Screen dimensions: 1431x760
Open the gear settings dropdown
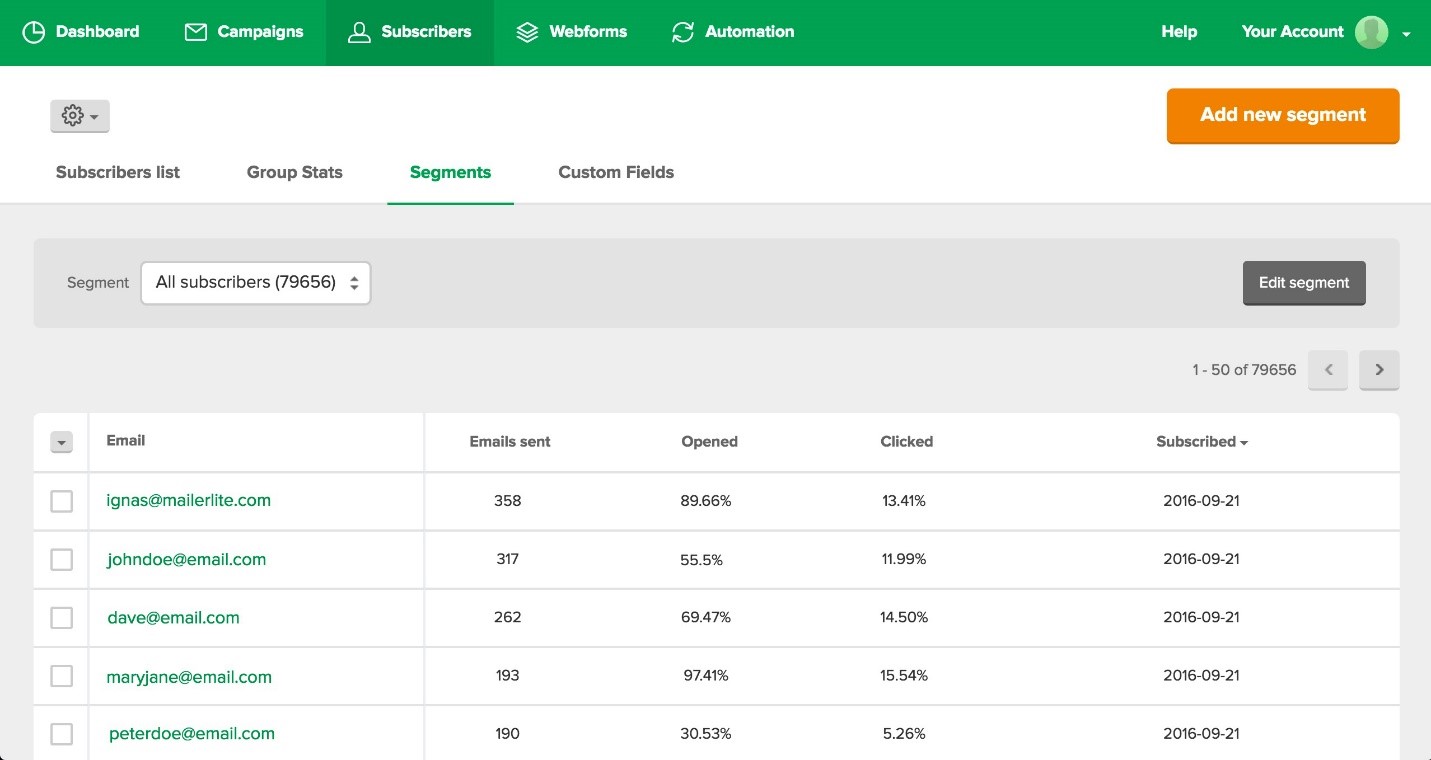pyautogui.click(x=80, y=116)
